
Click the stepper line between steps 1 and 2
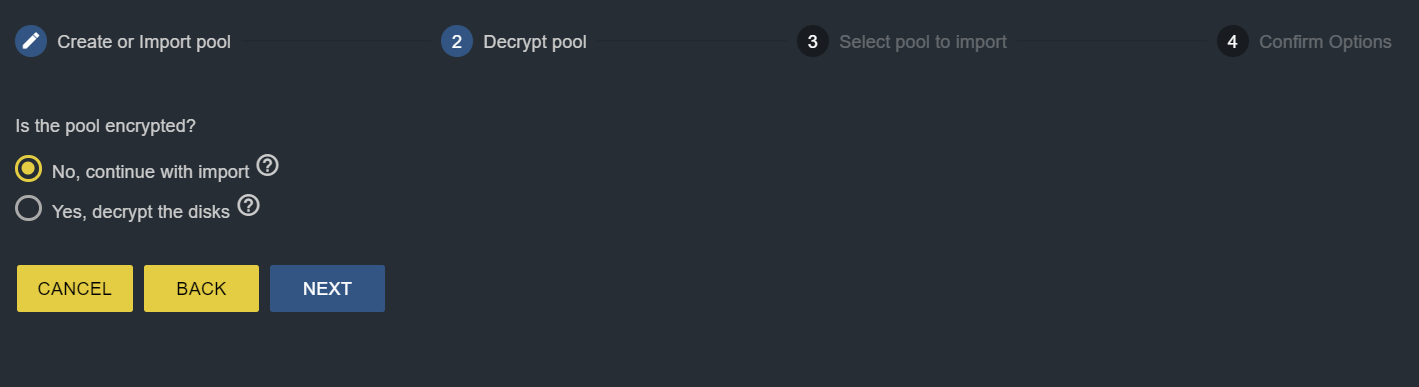click(x=336, y=41)
